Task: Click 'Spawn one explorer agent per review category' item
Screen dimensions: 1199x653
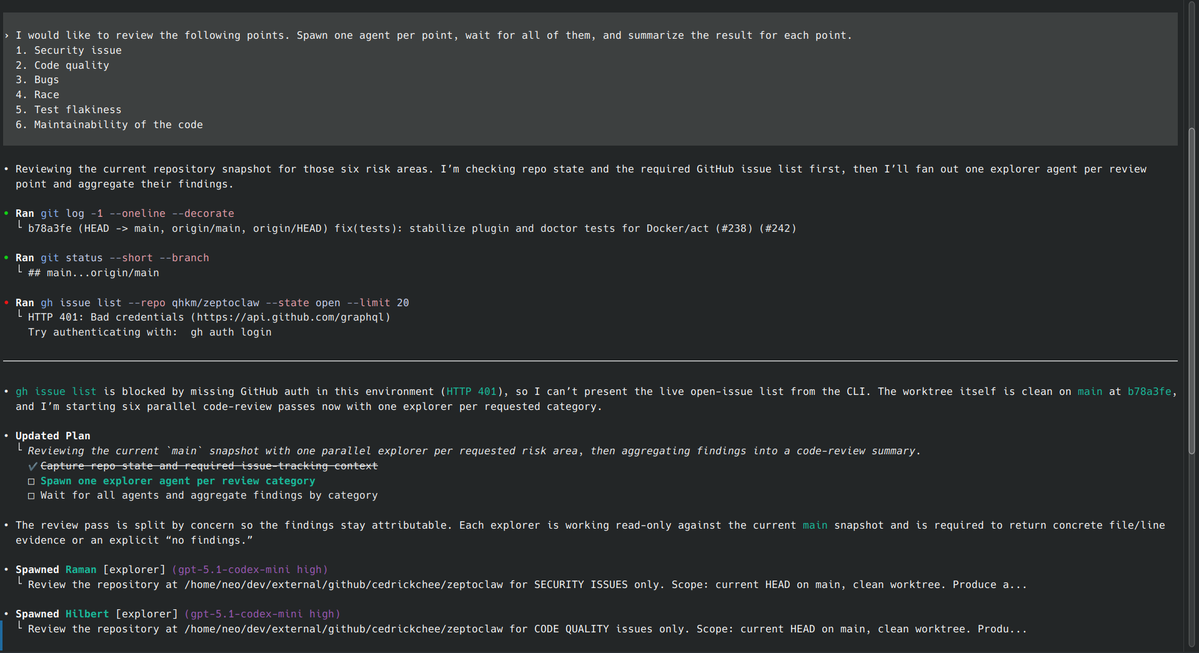Action: pos(177,481)
